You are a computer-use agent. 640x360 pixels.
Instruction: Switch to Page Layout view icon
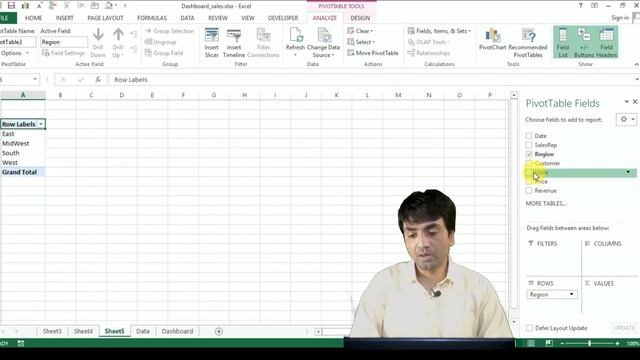pos(549,344)
